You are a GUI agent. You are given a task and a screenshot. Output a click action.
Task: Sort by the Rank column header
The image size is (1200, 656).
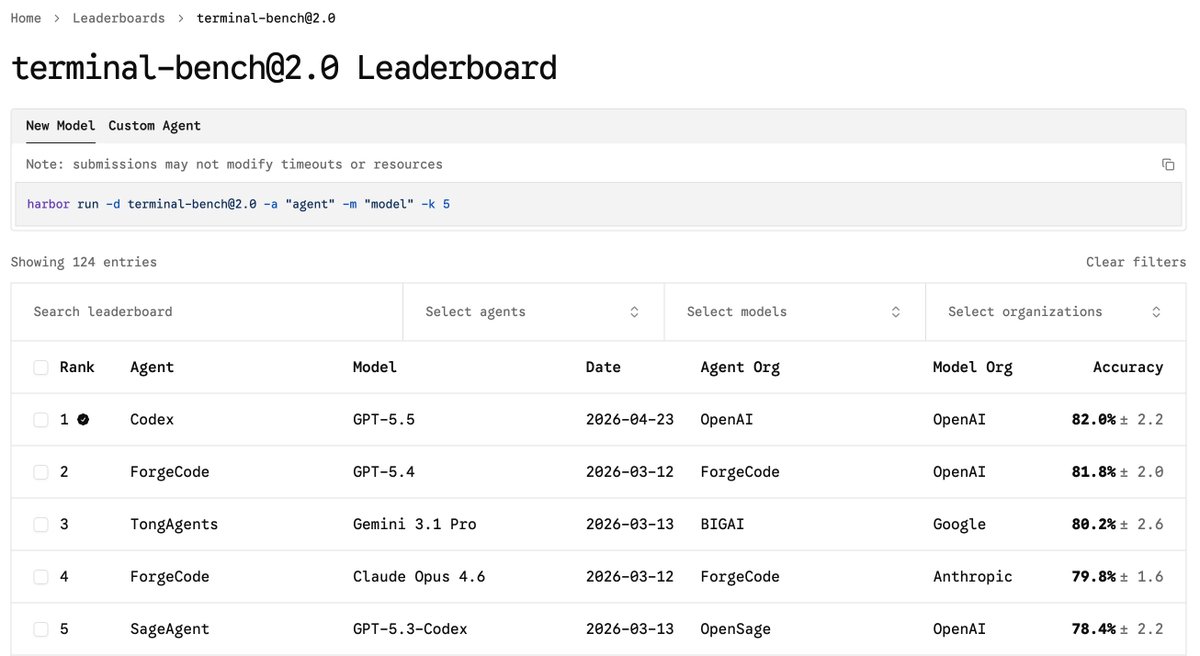pyautogui.click(x=77, y=367)
